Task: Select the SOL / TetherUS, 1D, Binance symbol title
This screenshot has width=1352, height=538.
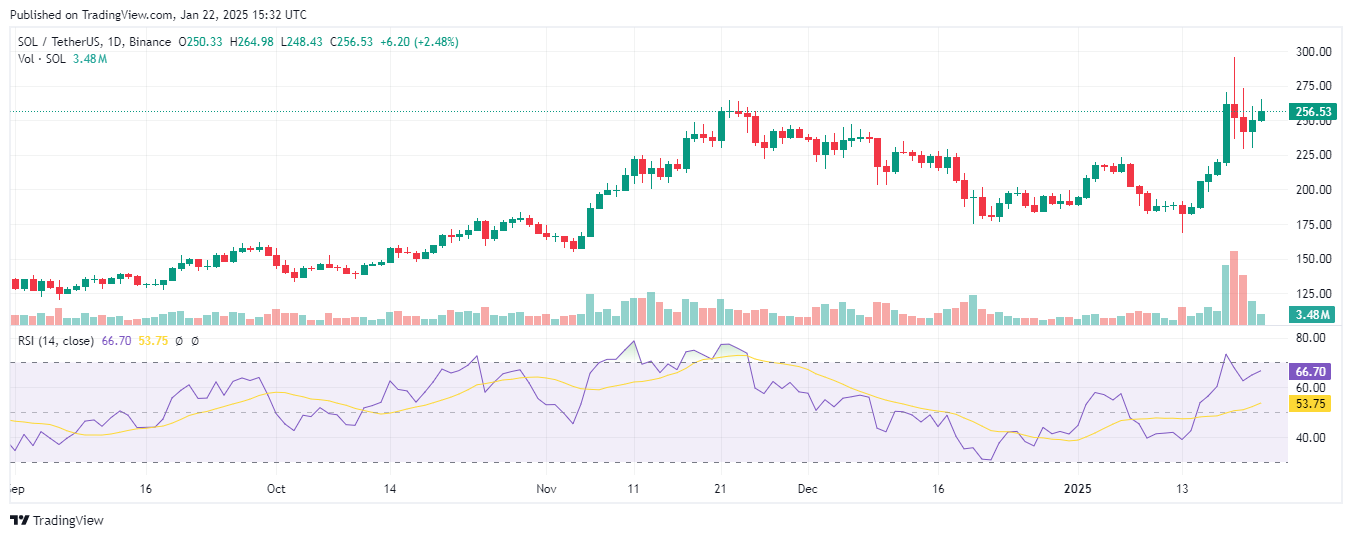Action: [x=95, y=42]
